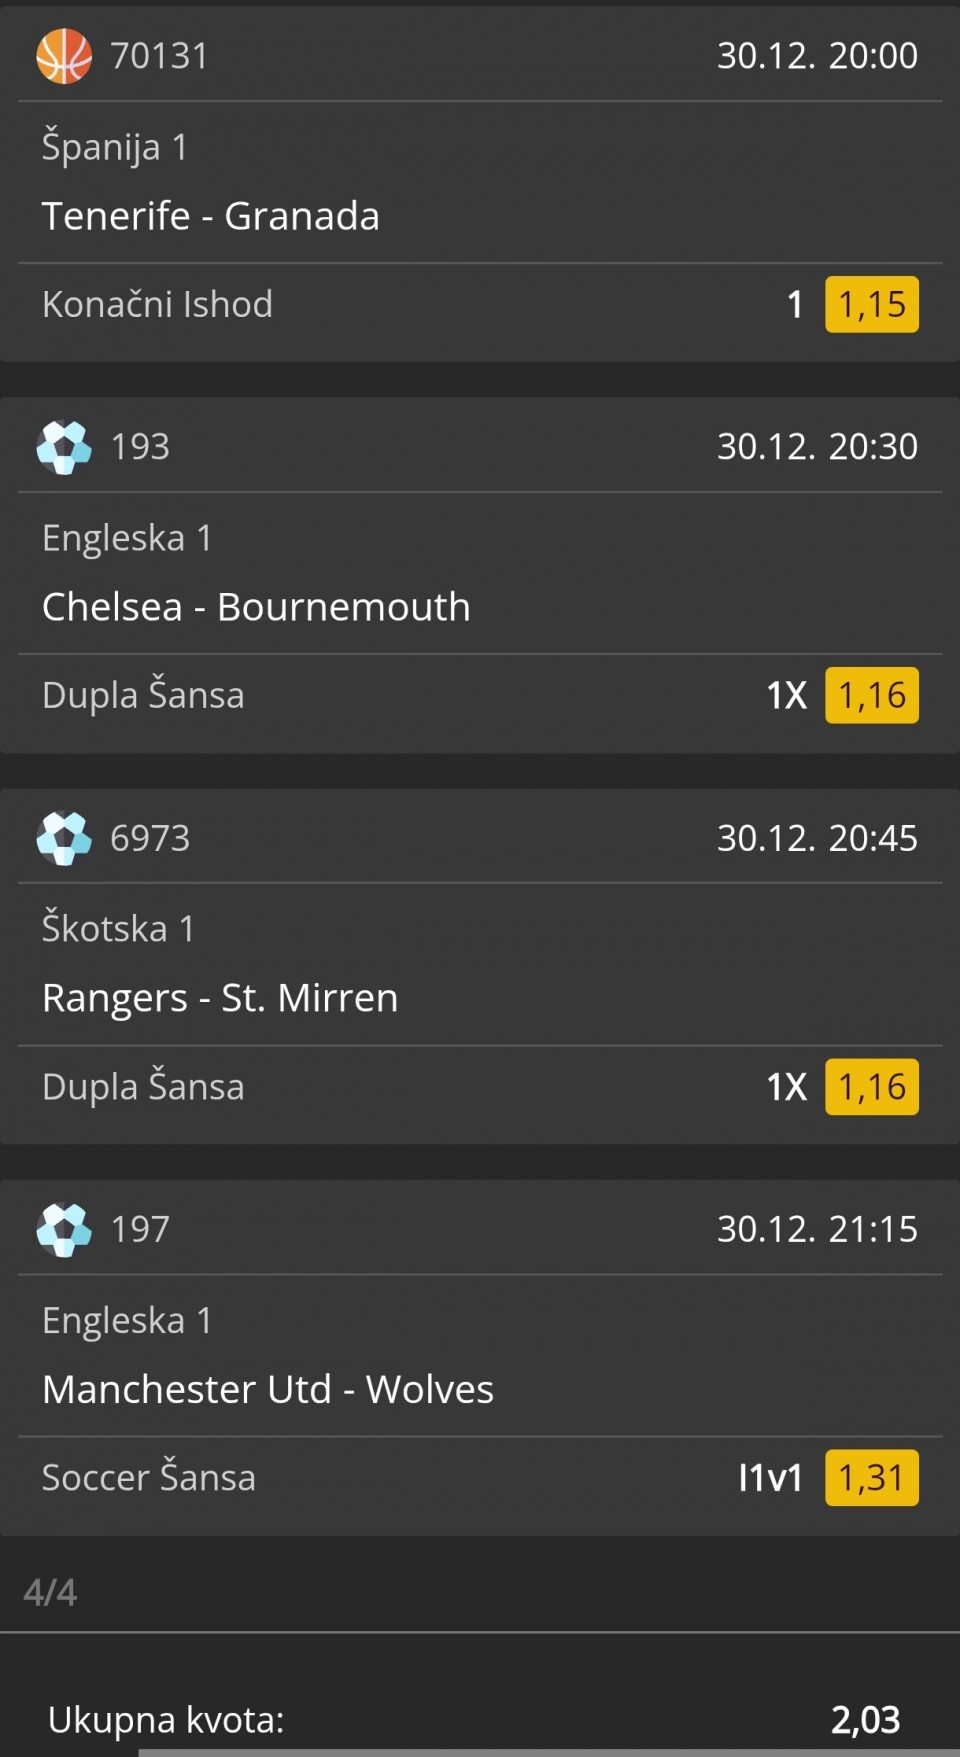
Task: Open the Chelsea - Bournemouth match
Action: click(x=256, y=607)
